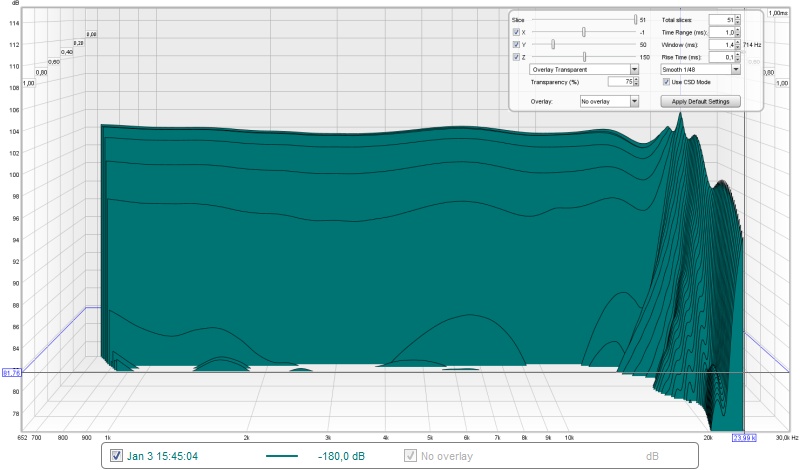The width and height of the screenshot is (800, 470).
Task: Disable the Use CSD Mode checkbox
Action: click(x=666, y=82)
